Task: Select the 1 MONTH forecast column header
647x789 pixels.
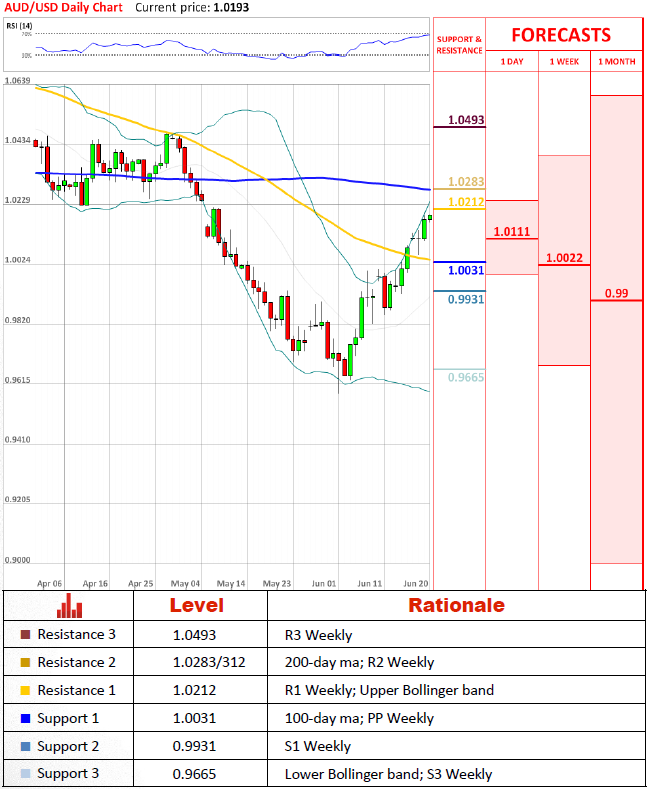Action: tap(617, 61)
